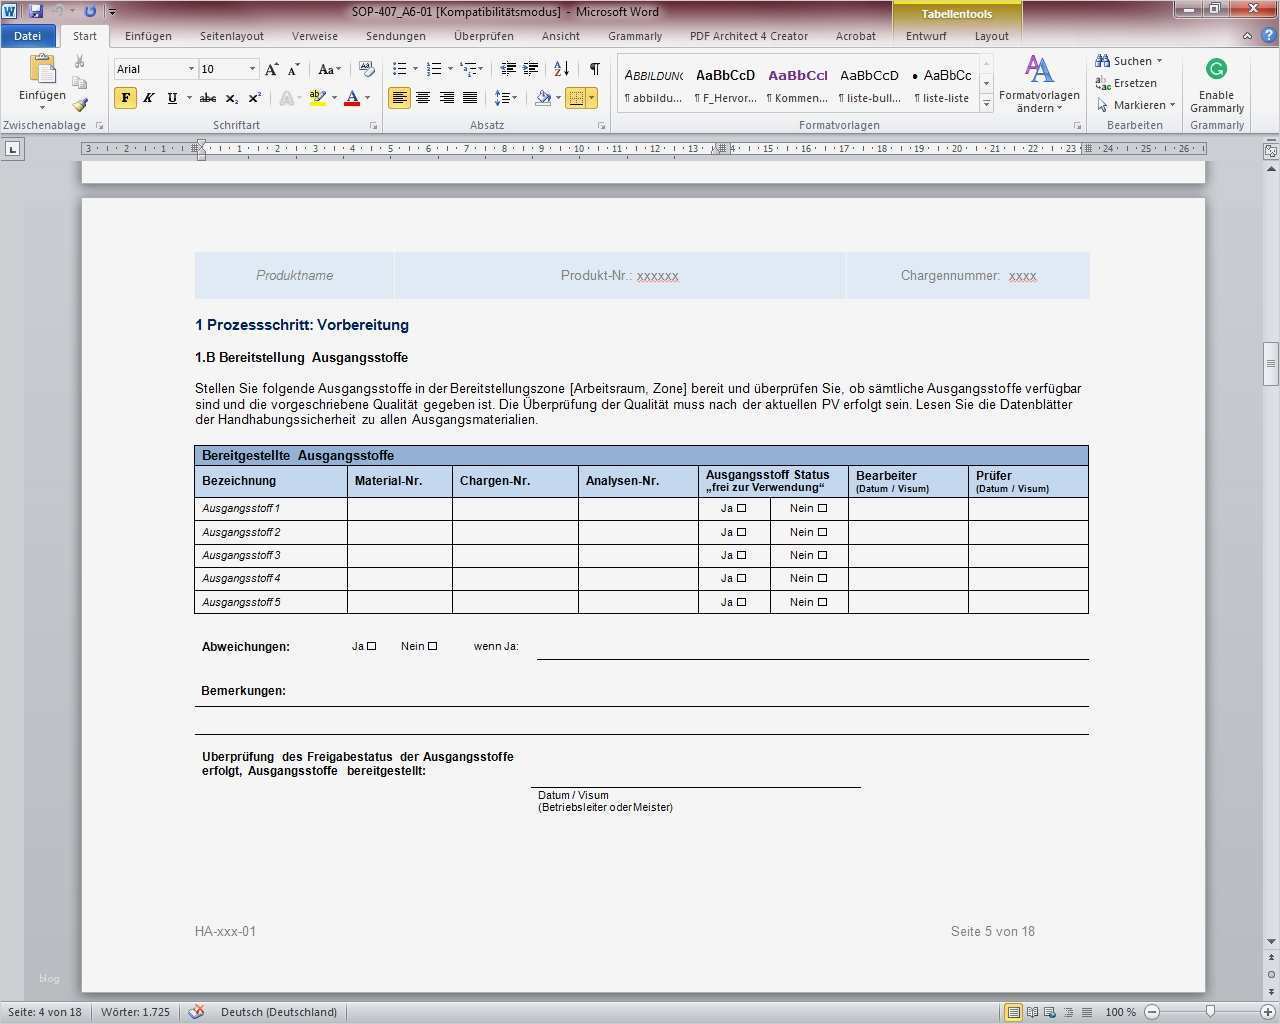Justify the paragraph text
The image size is (1280, 1024).
click(x=469, y=98)
